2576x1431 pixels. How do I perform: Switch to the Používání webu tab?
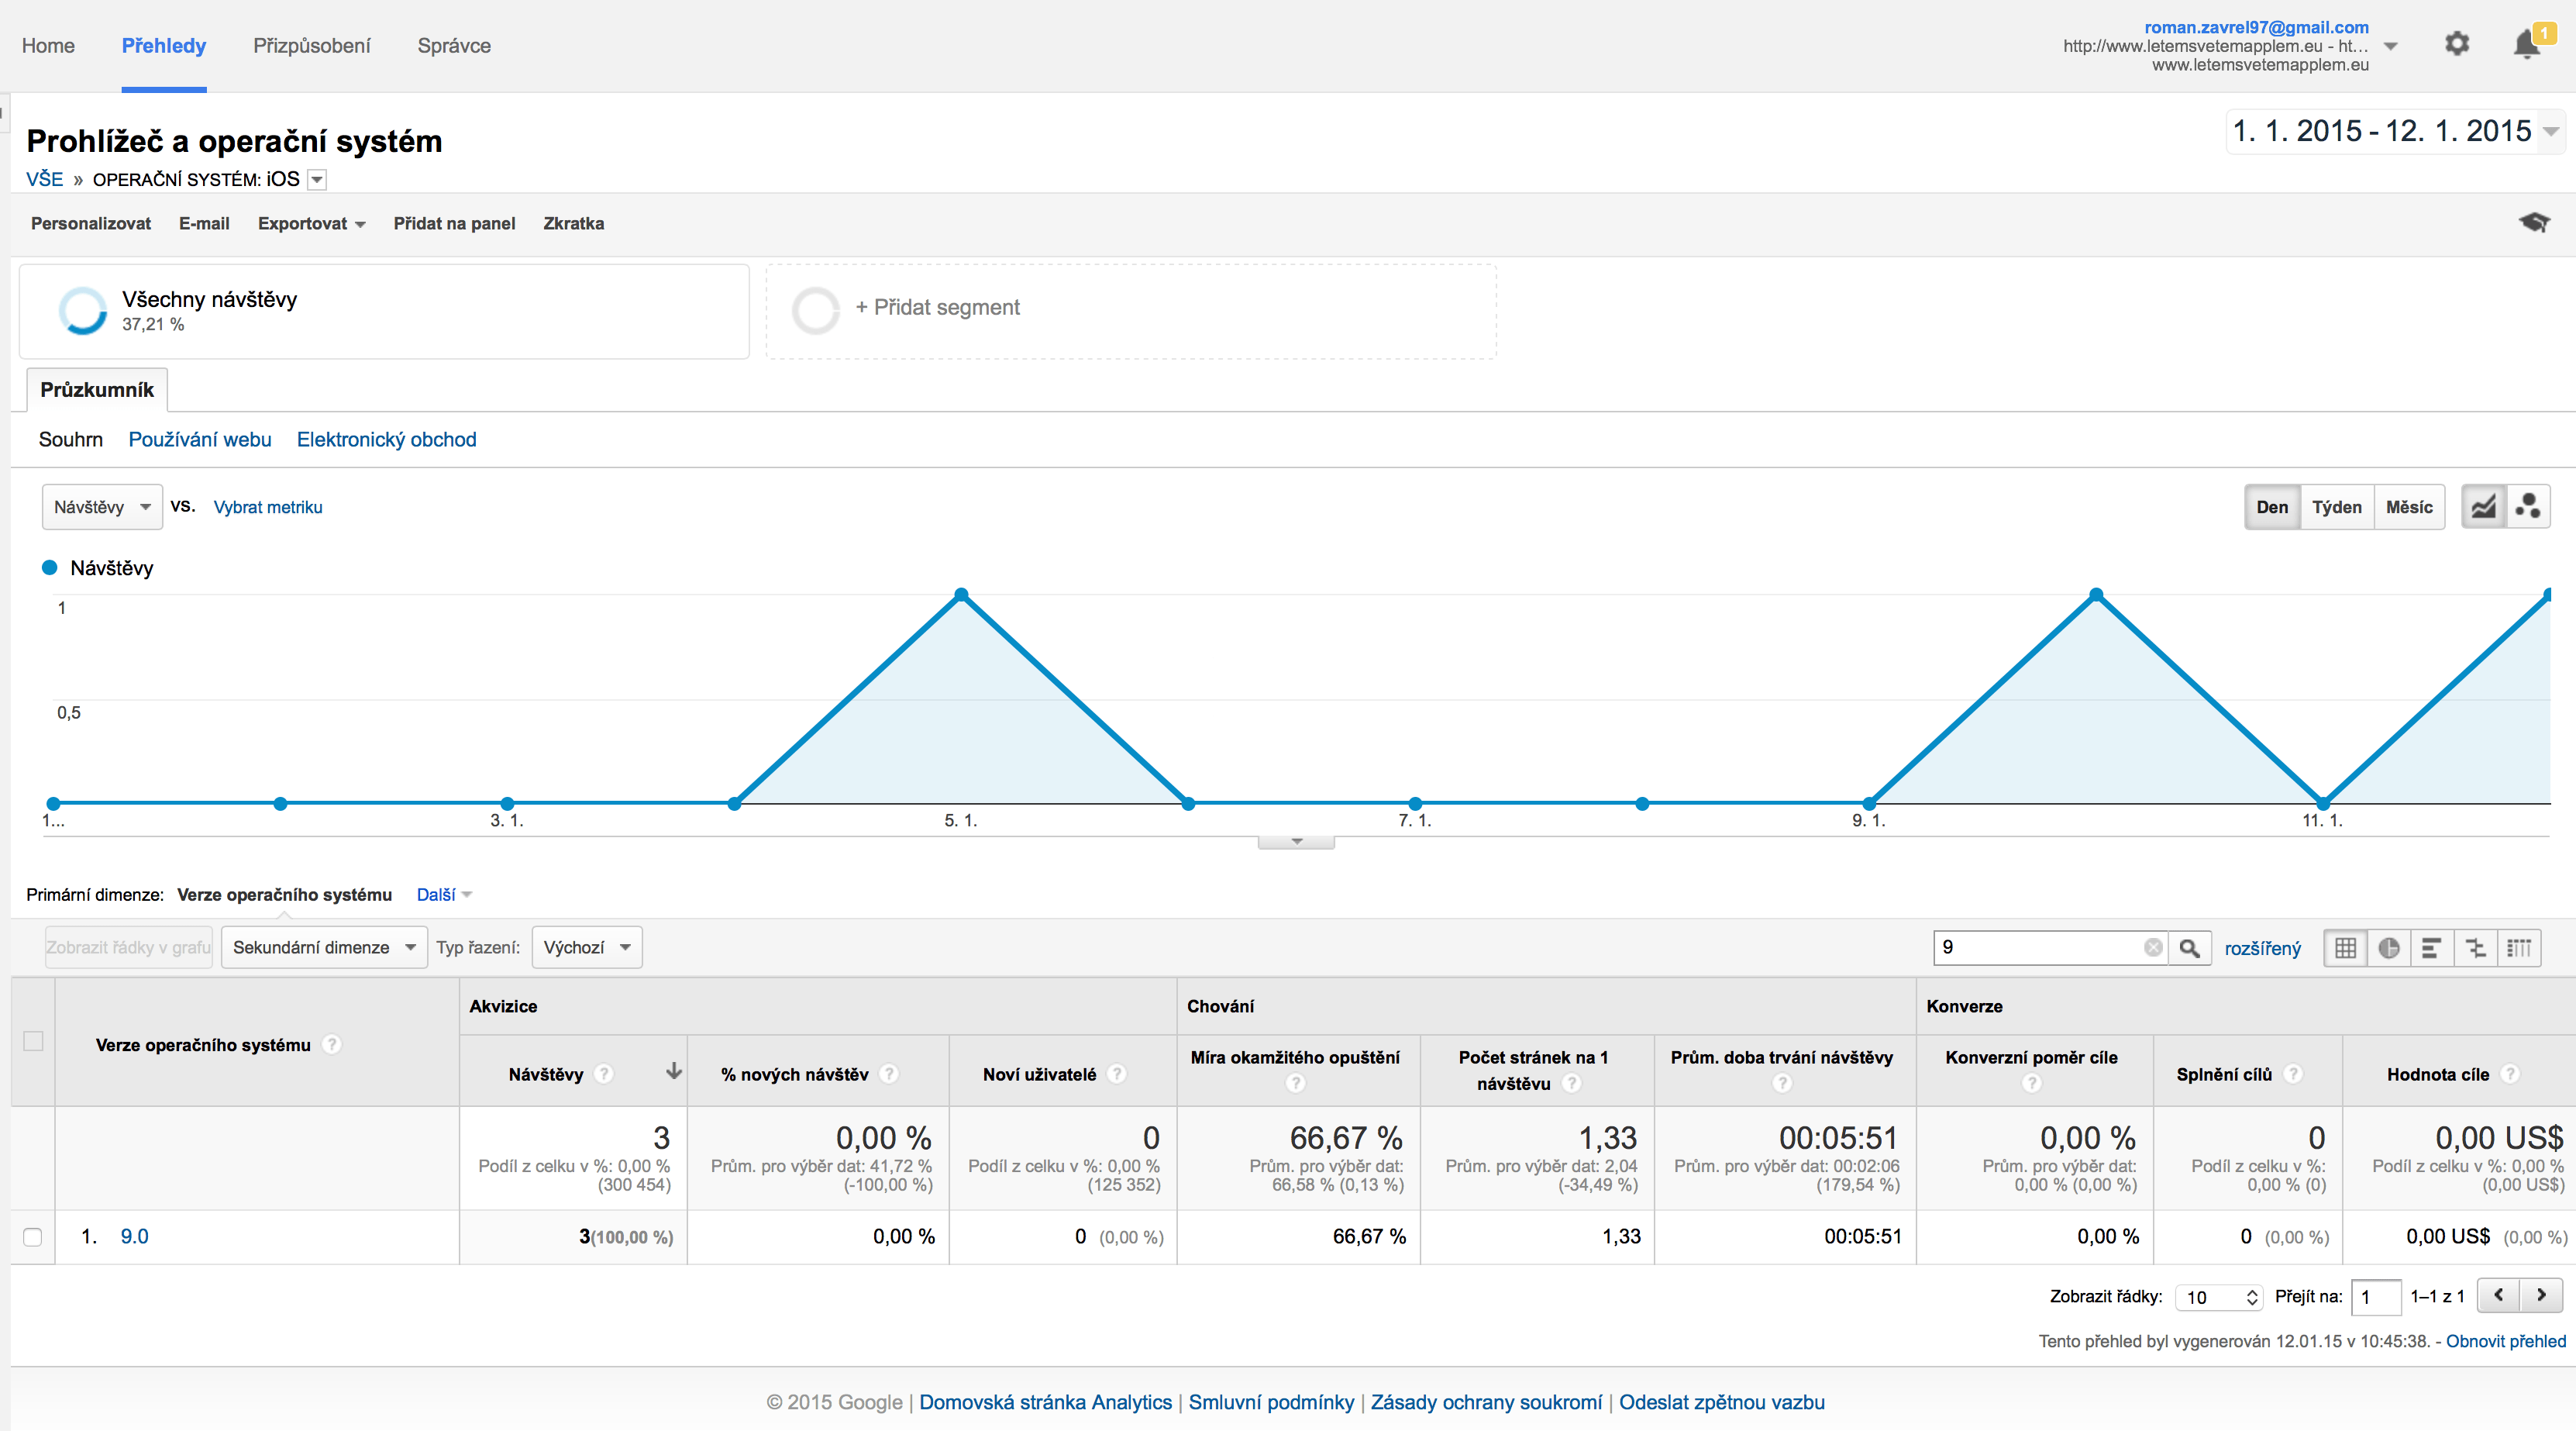200,440
